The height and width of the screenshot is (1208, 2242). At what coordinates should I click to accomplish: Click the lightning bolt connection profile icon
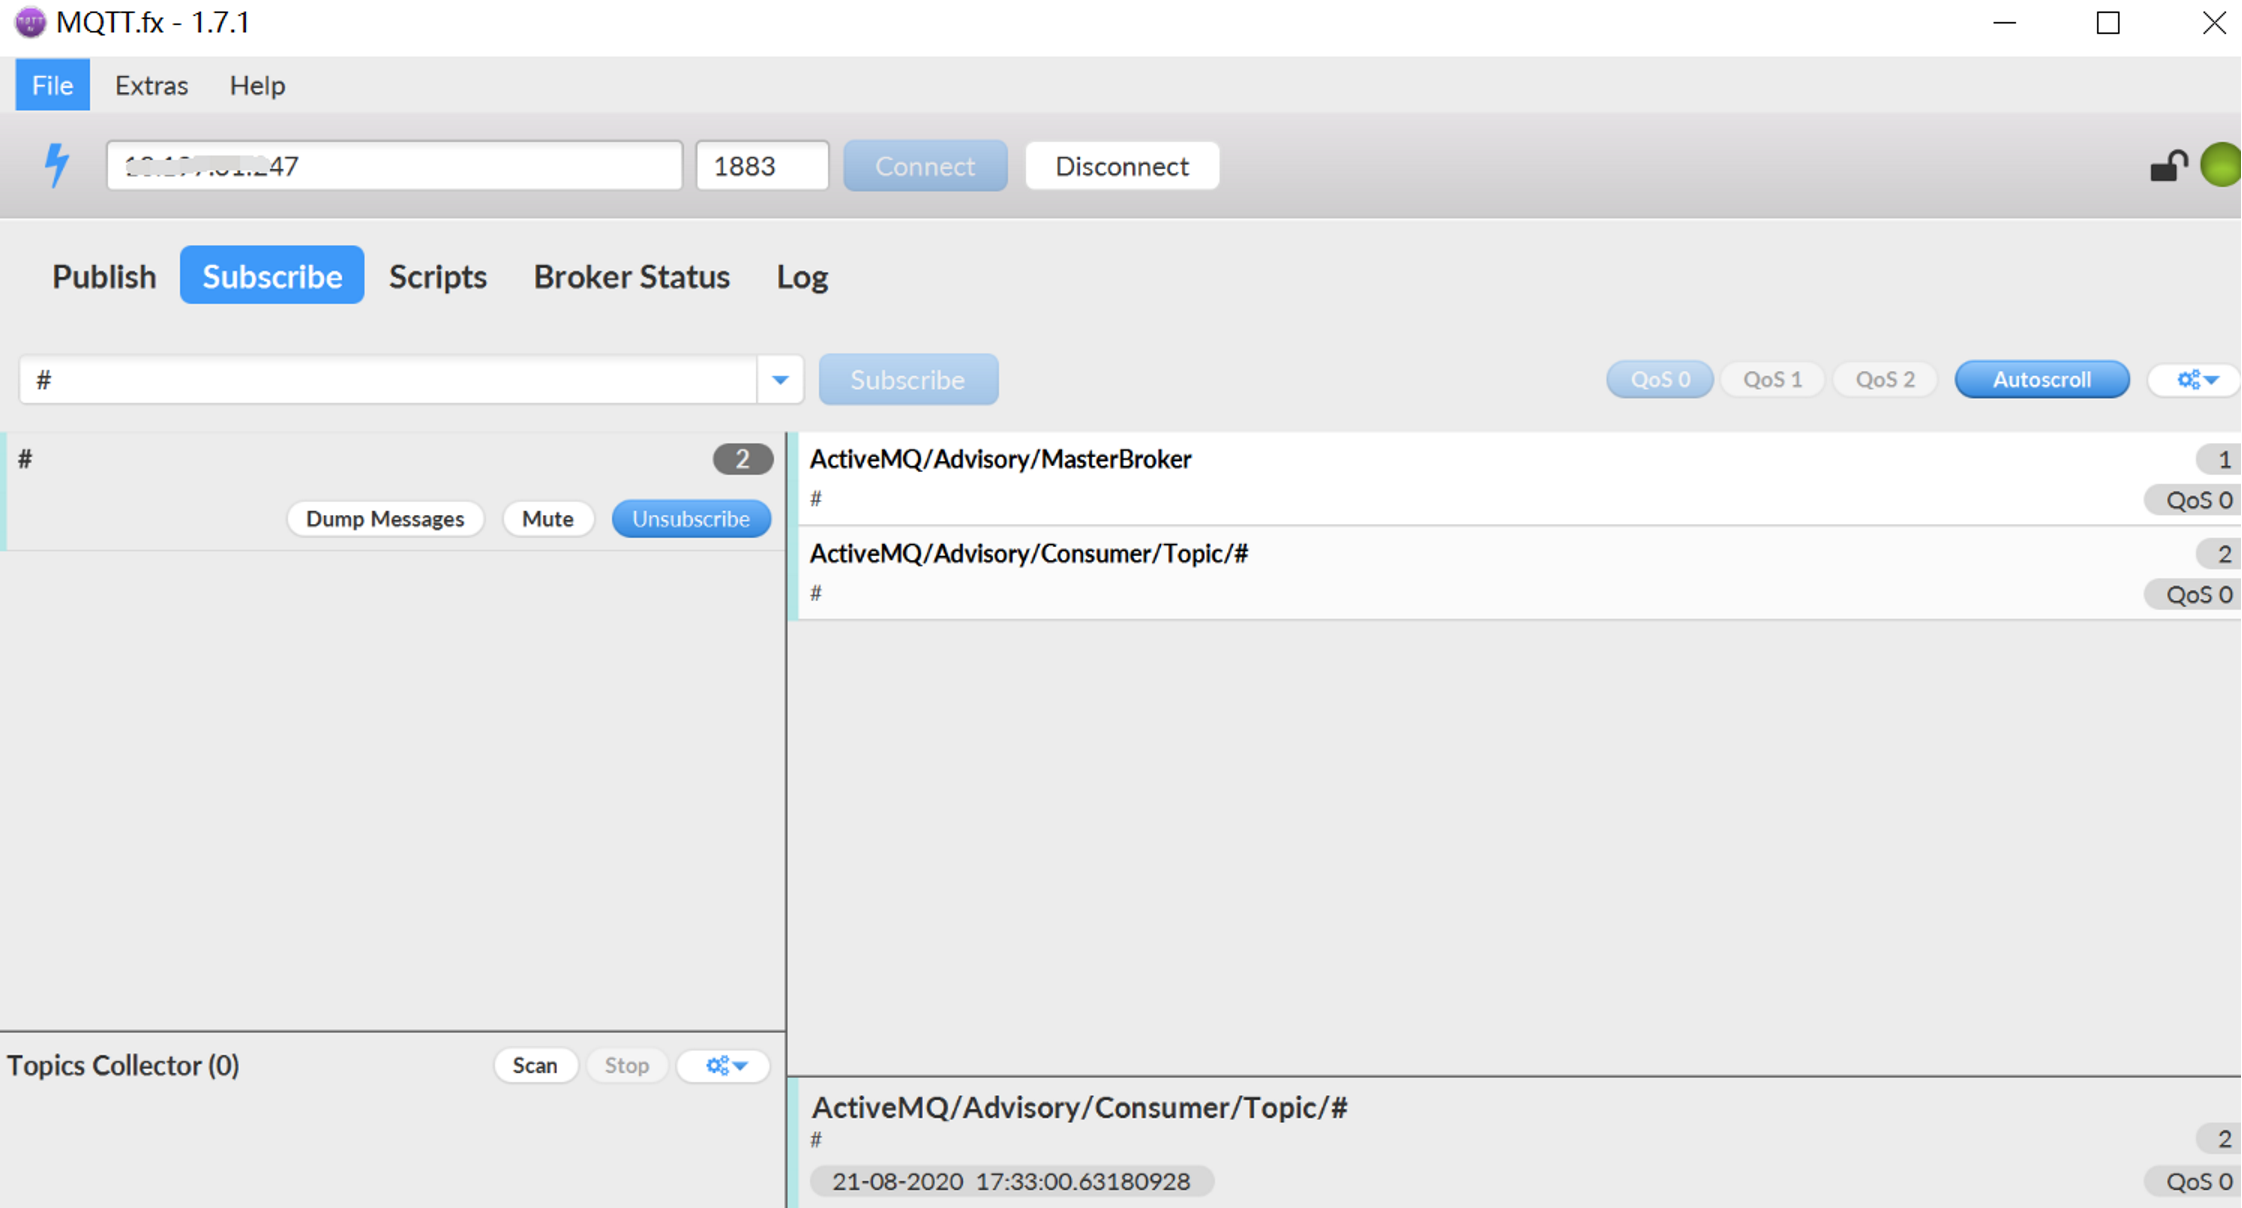pyautogui.click(x=57, y=165)
